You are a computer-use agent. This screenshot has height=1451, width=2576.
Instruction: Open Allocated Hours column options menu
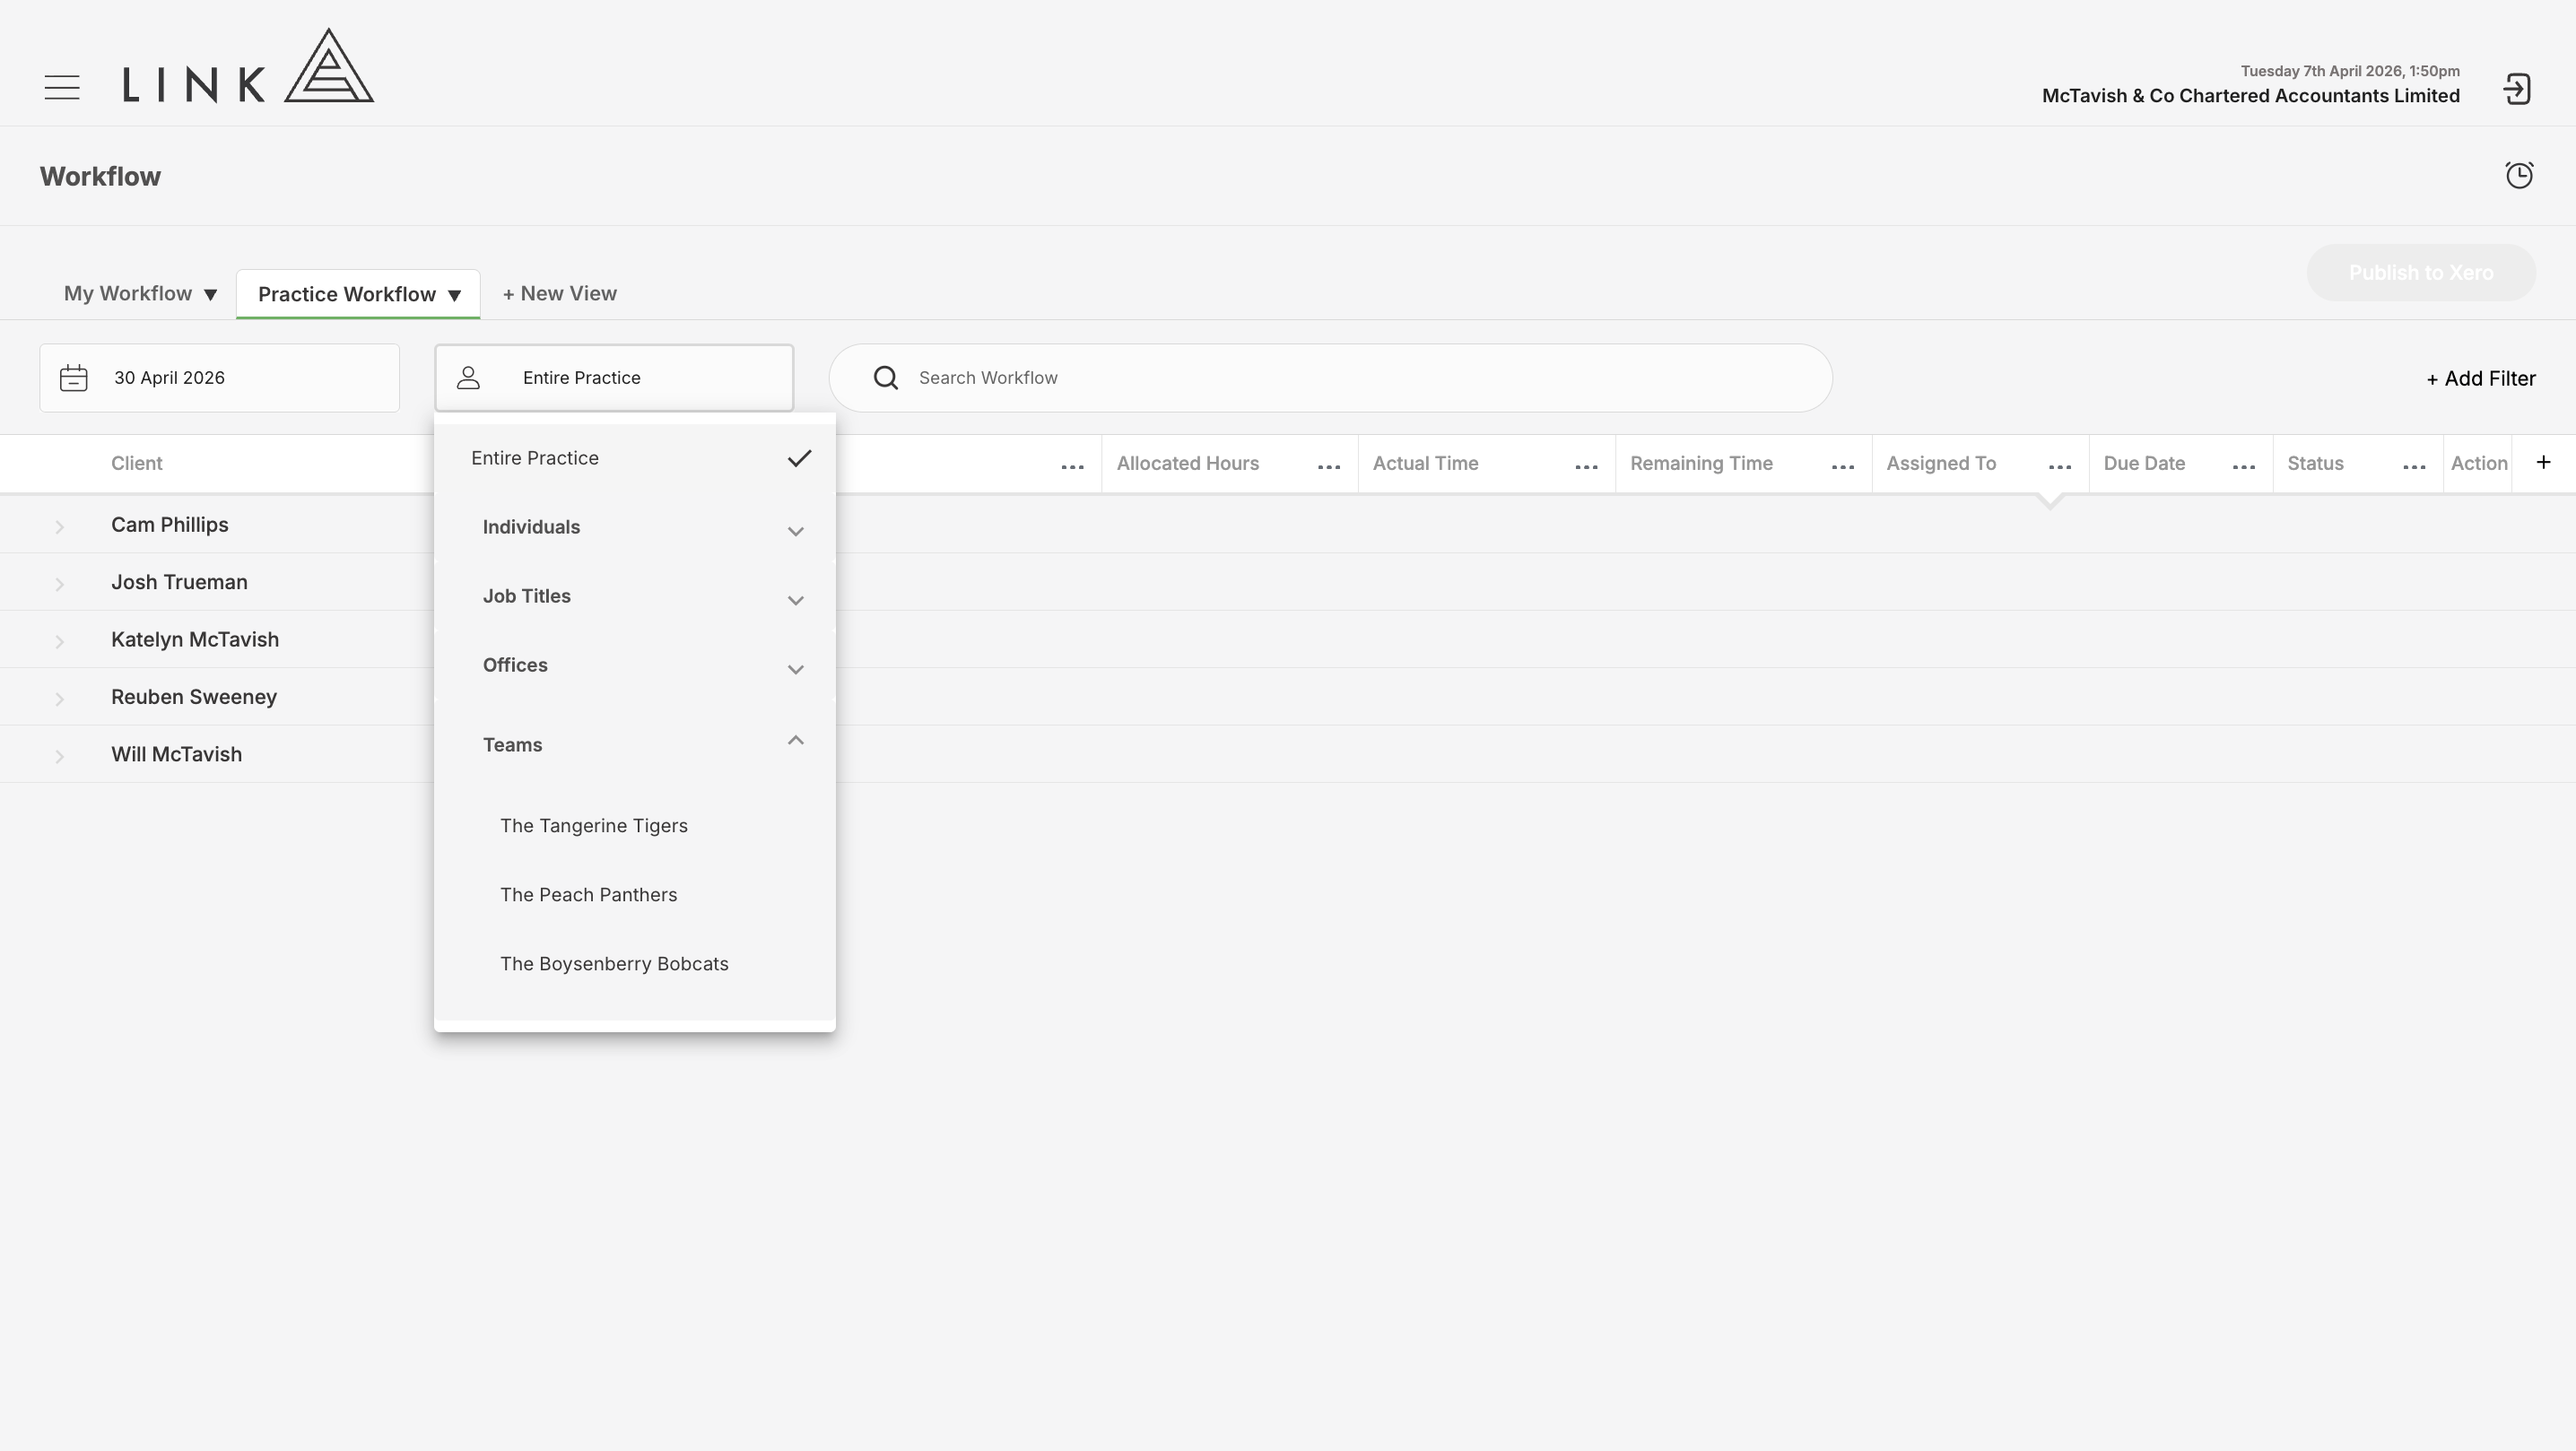click(x=1328, y=467)
